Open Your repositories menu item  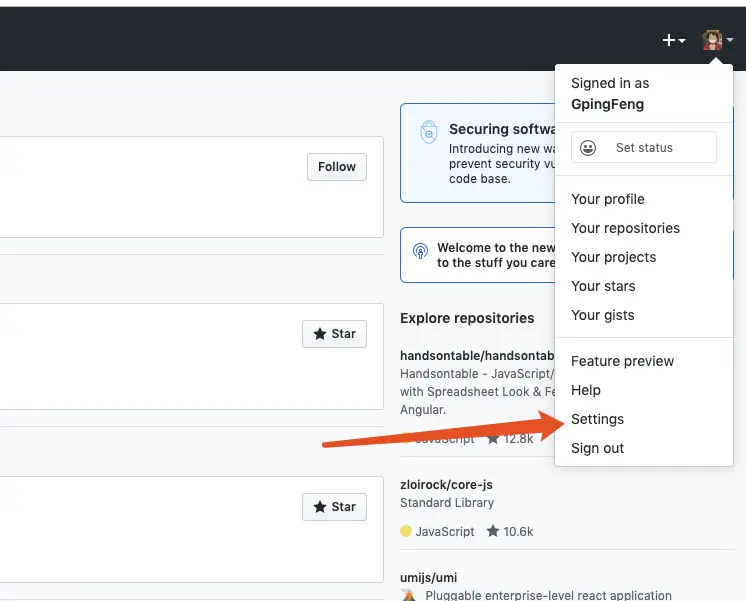(x=625, y=228)
